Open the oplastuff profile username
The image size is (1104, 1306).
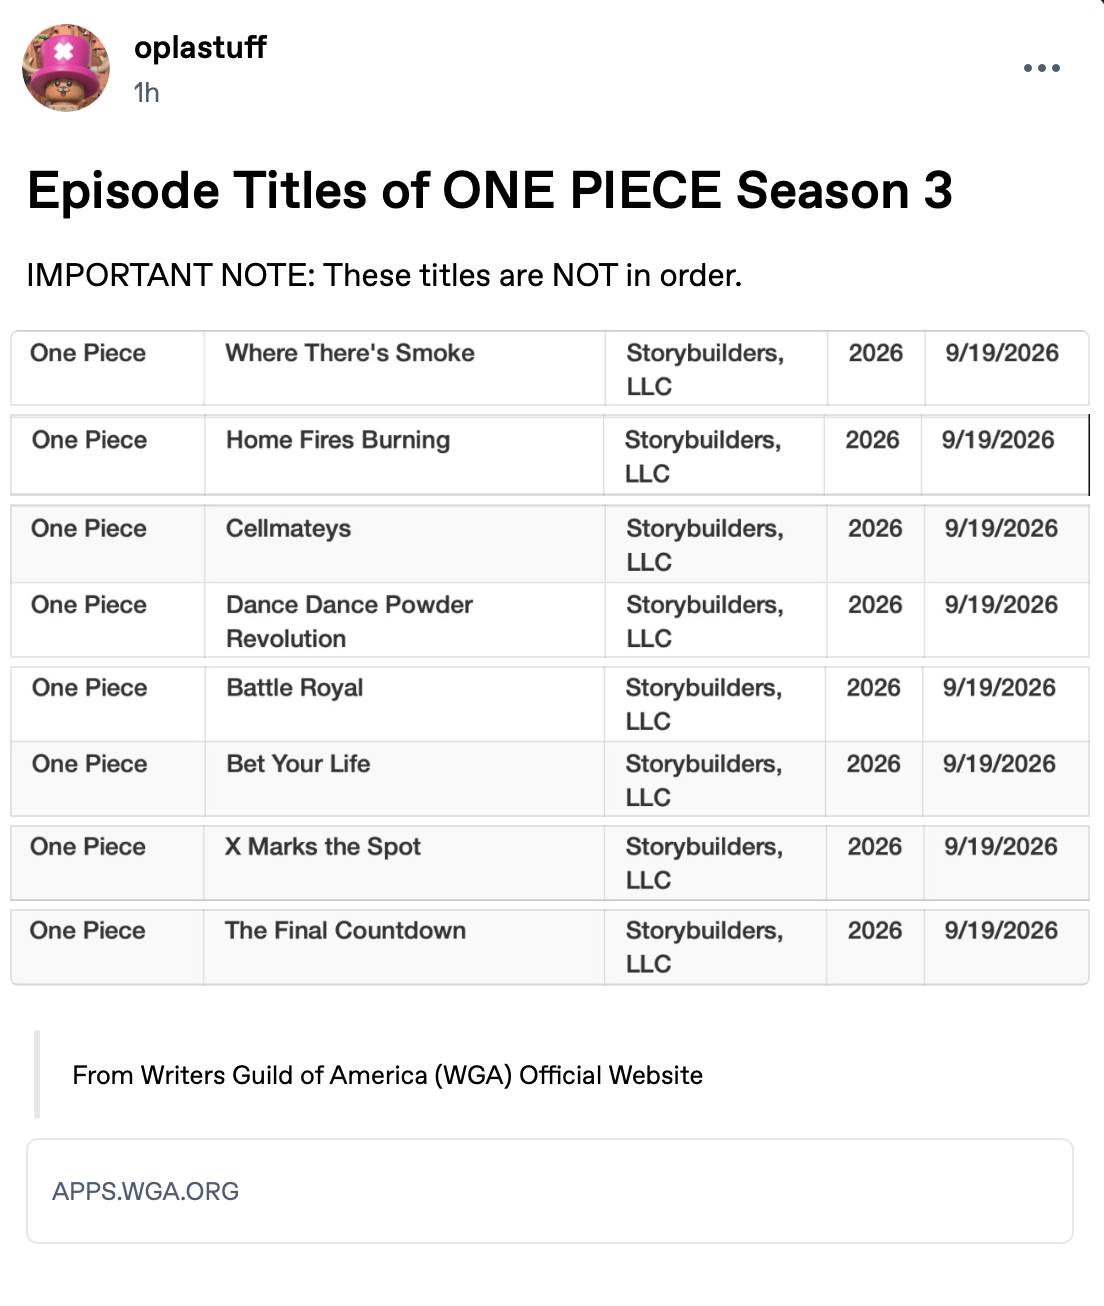pyautogui.click(x=200, y=47)
